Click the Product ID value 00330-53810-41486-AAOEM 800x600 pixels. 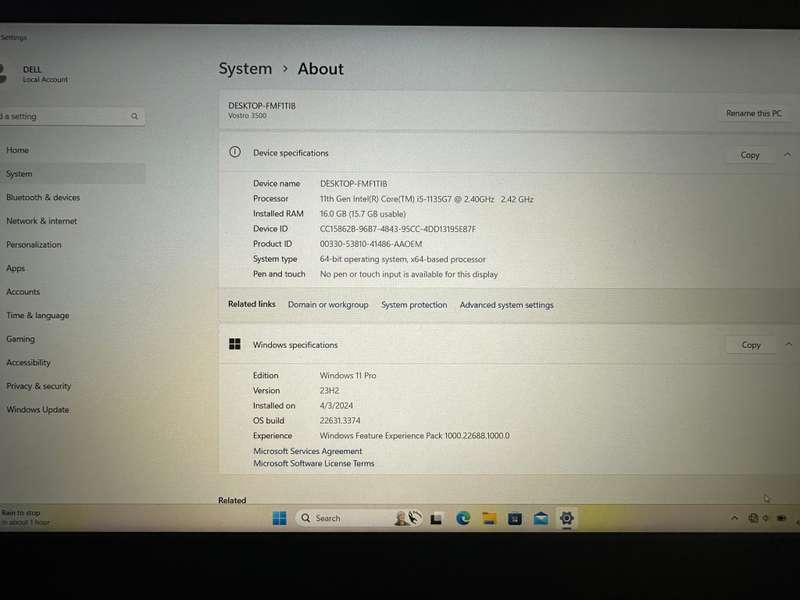tap(371, 244)
